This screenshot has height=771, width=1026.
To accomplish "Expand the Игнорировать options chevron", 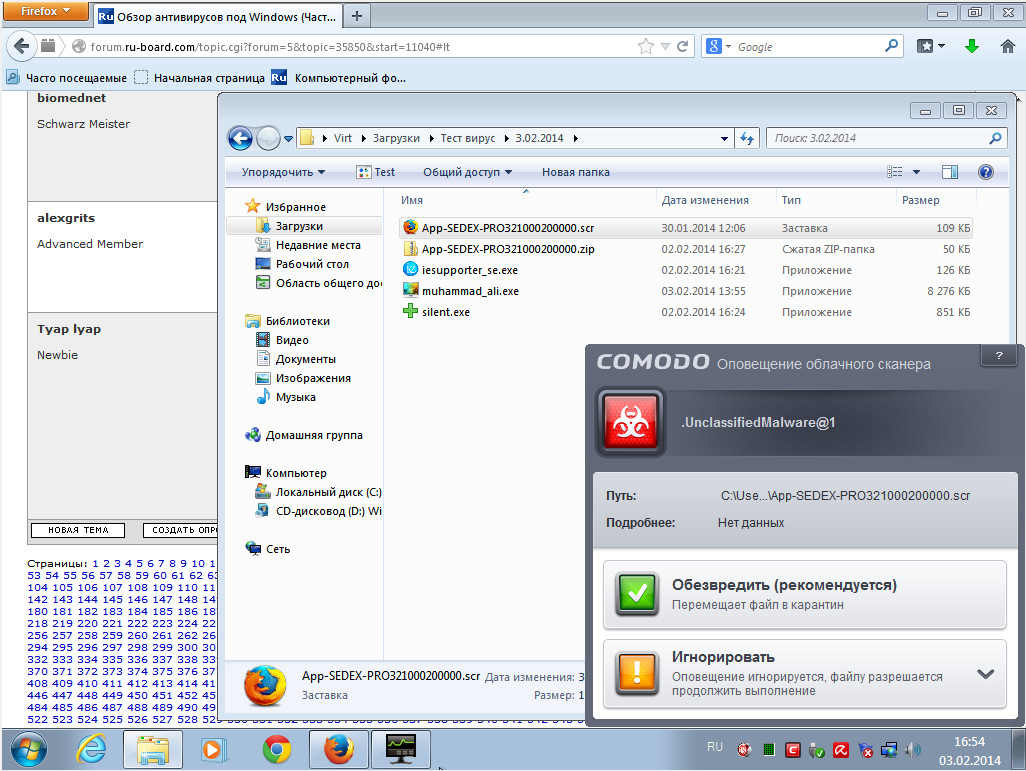I will click(x=985, y=674).
